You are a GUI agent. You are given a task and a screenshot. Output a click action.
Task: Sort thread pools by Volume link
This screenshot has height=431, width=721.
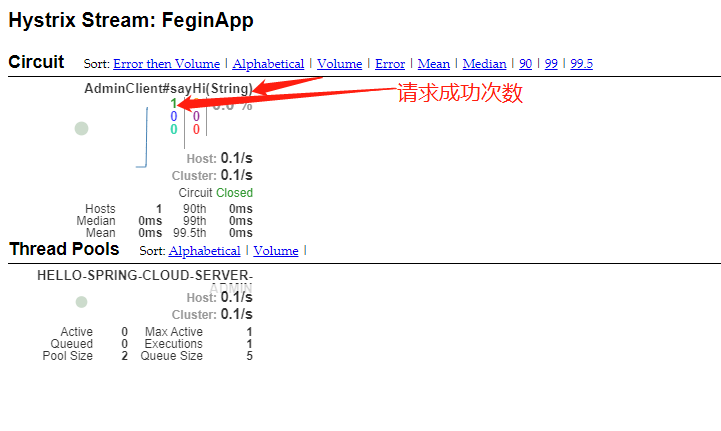tap(276, 251)
